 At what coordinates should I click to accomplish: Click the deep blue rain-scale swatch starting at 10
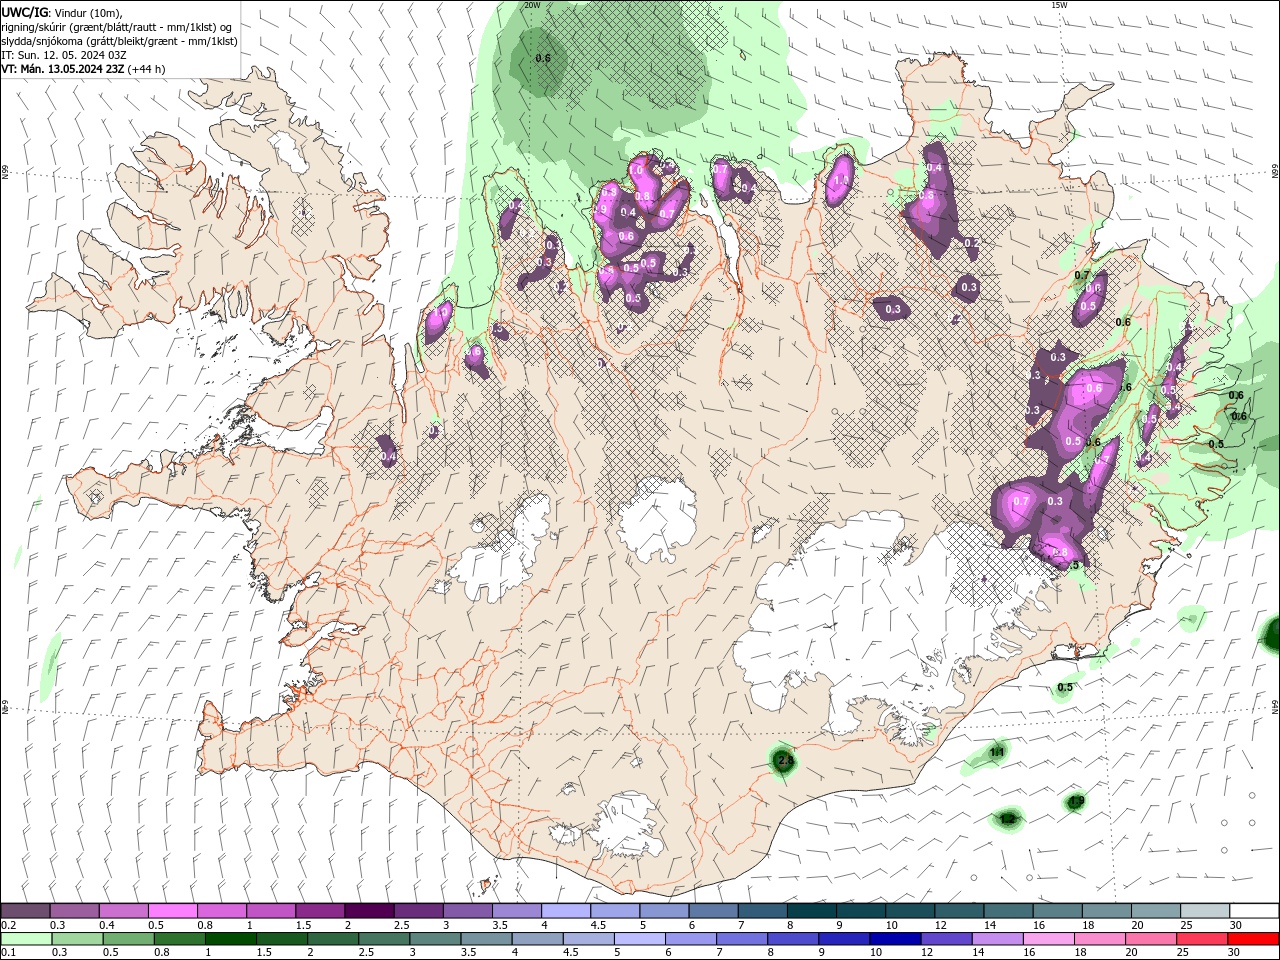[894, 939]
